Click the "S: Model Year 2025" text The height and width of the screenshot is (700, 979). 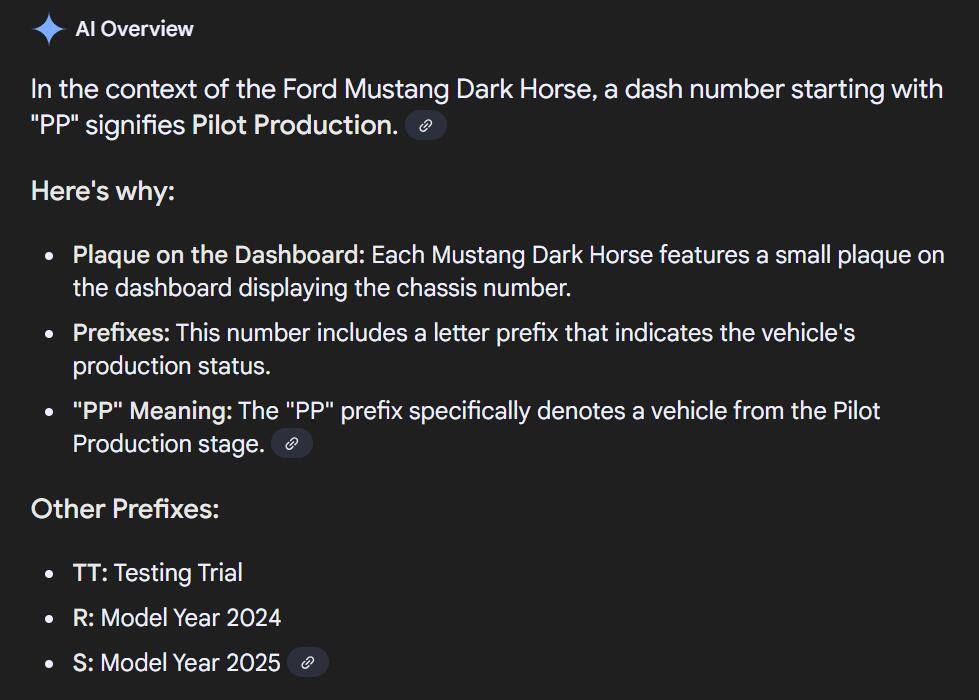pyautogui.click(x=177, y=663)
